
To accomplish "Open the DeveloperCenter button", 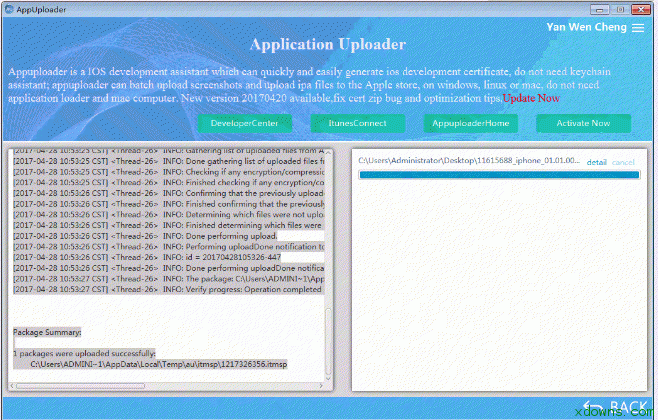I will [x=245, y=123].
